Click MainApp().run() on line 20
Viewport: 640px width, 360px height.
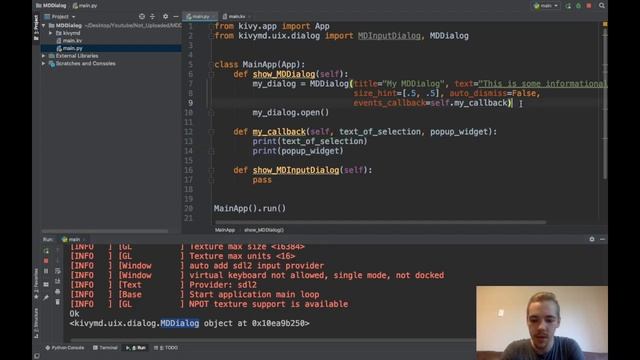click(250, 209)
